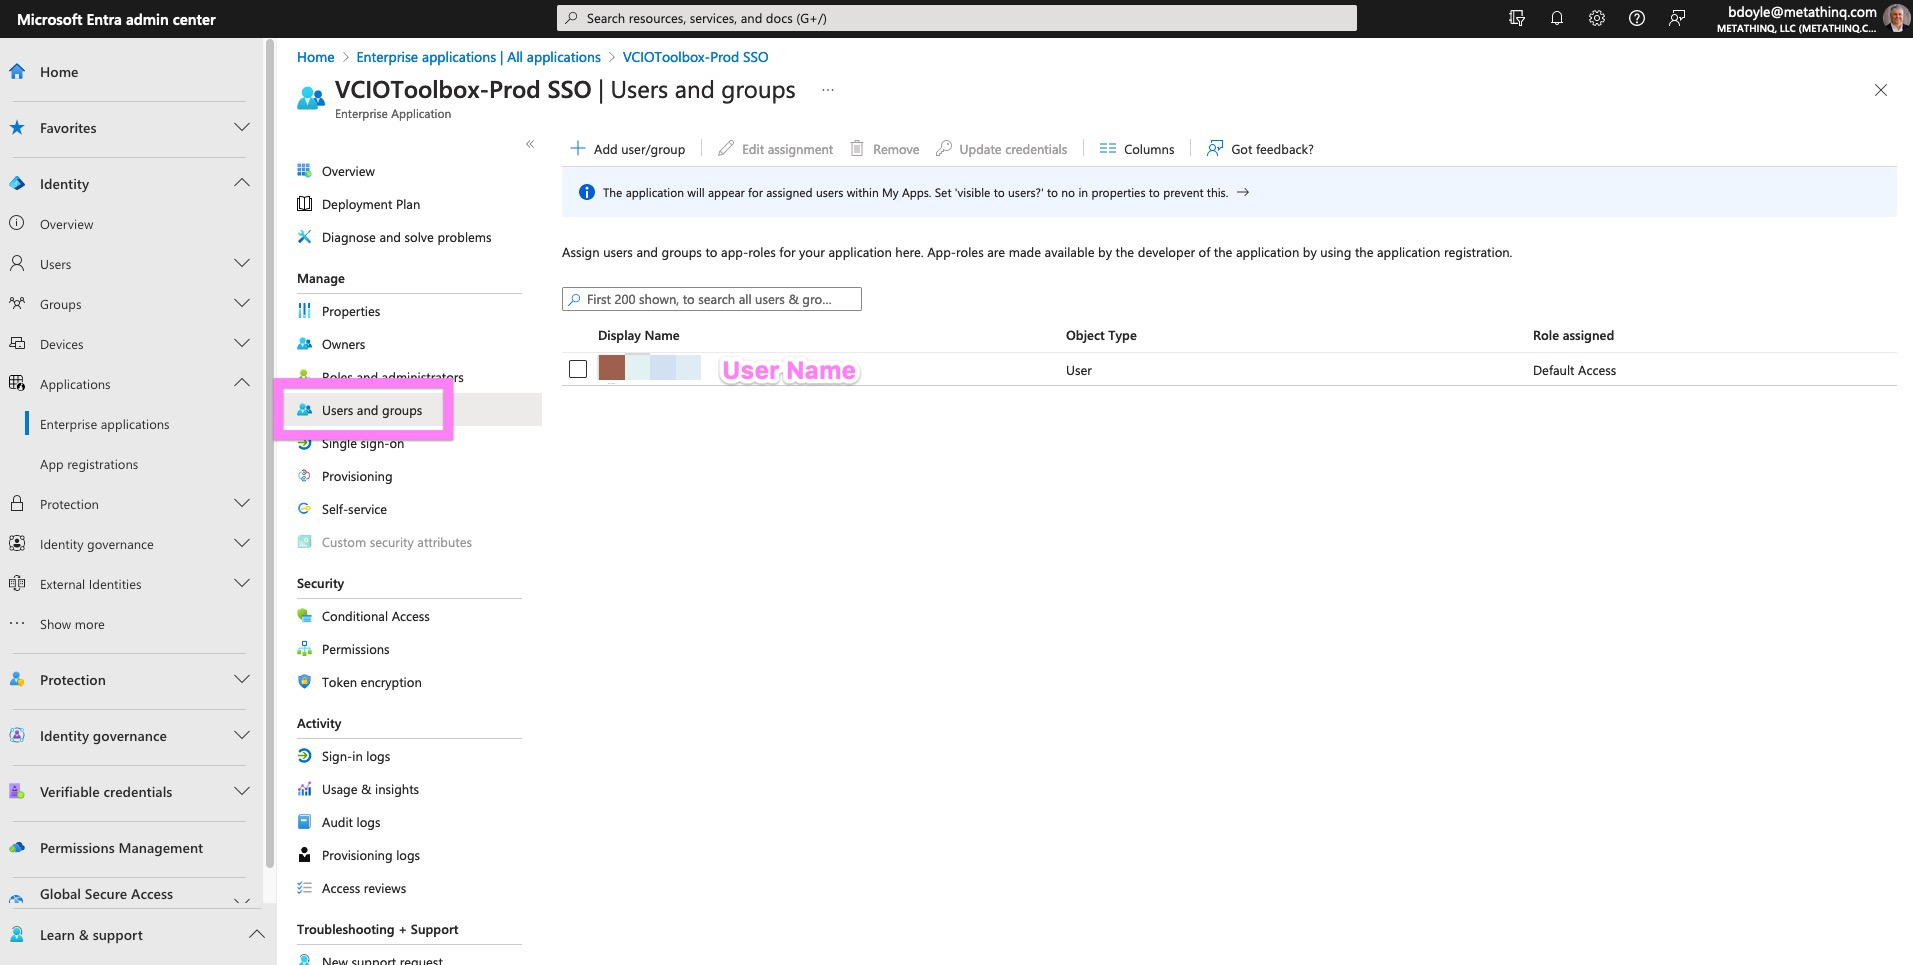Screen dimensions: 1913x965
Task: Click the Properties bars icon
Action: coord(304,311)
